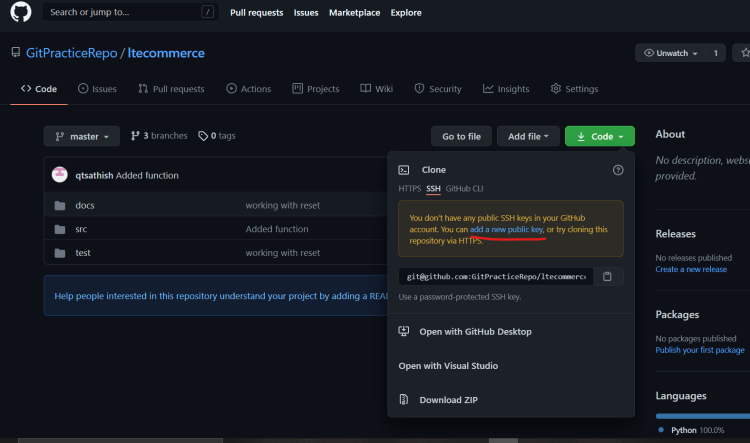
Task: Choose Download ZIP
Action: [x=449, y=400]
